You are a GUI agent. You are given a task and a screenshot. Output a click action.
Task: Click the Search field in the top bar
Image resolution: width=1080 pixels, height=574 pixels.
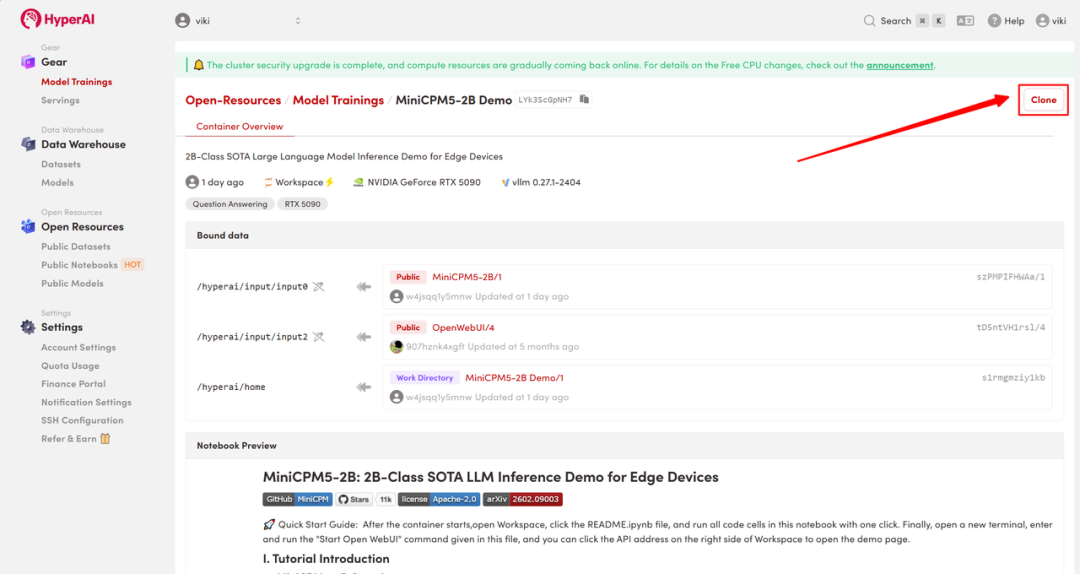pyautogui.click(x=904, y=21)
